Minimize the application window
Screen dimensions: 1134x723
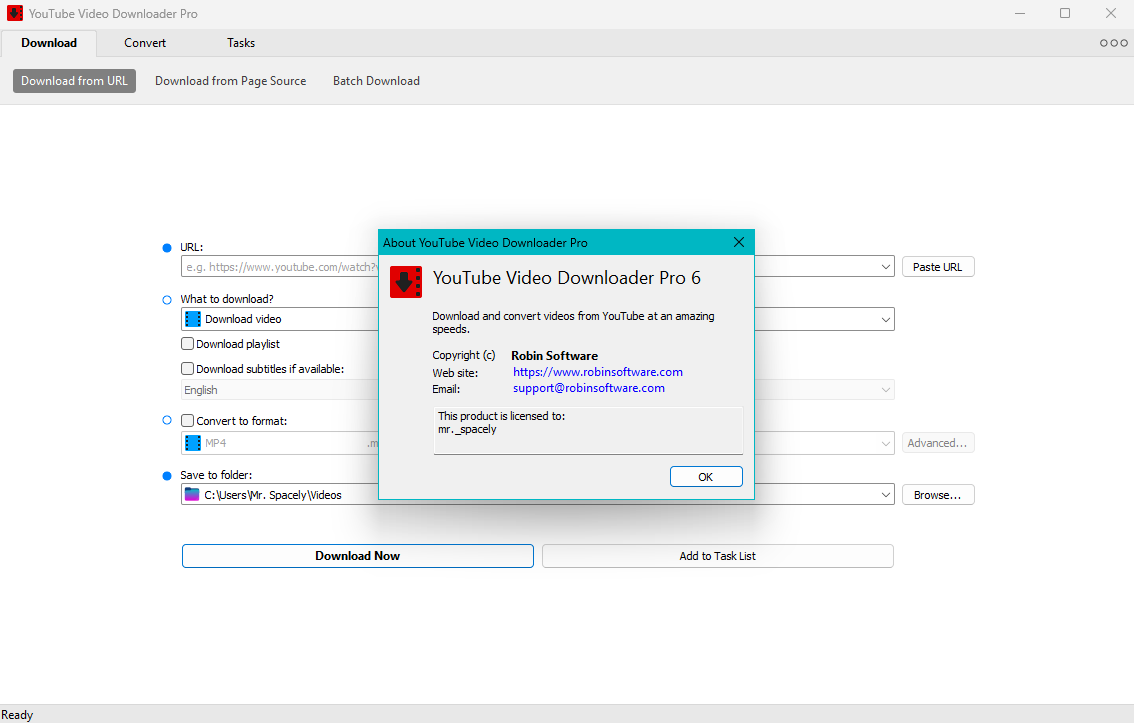(x=1020, y=13)
